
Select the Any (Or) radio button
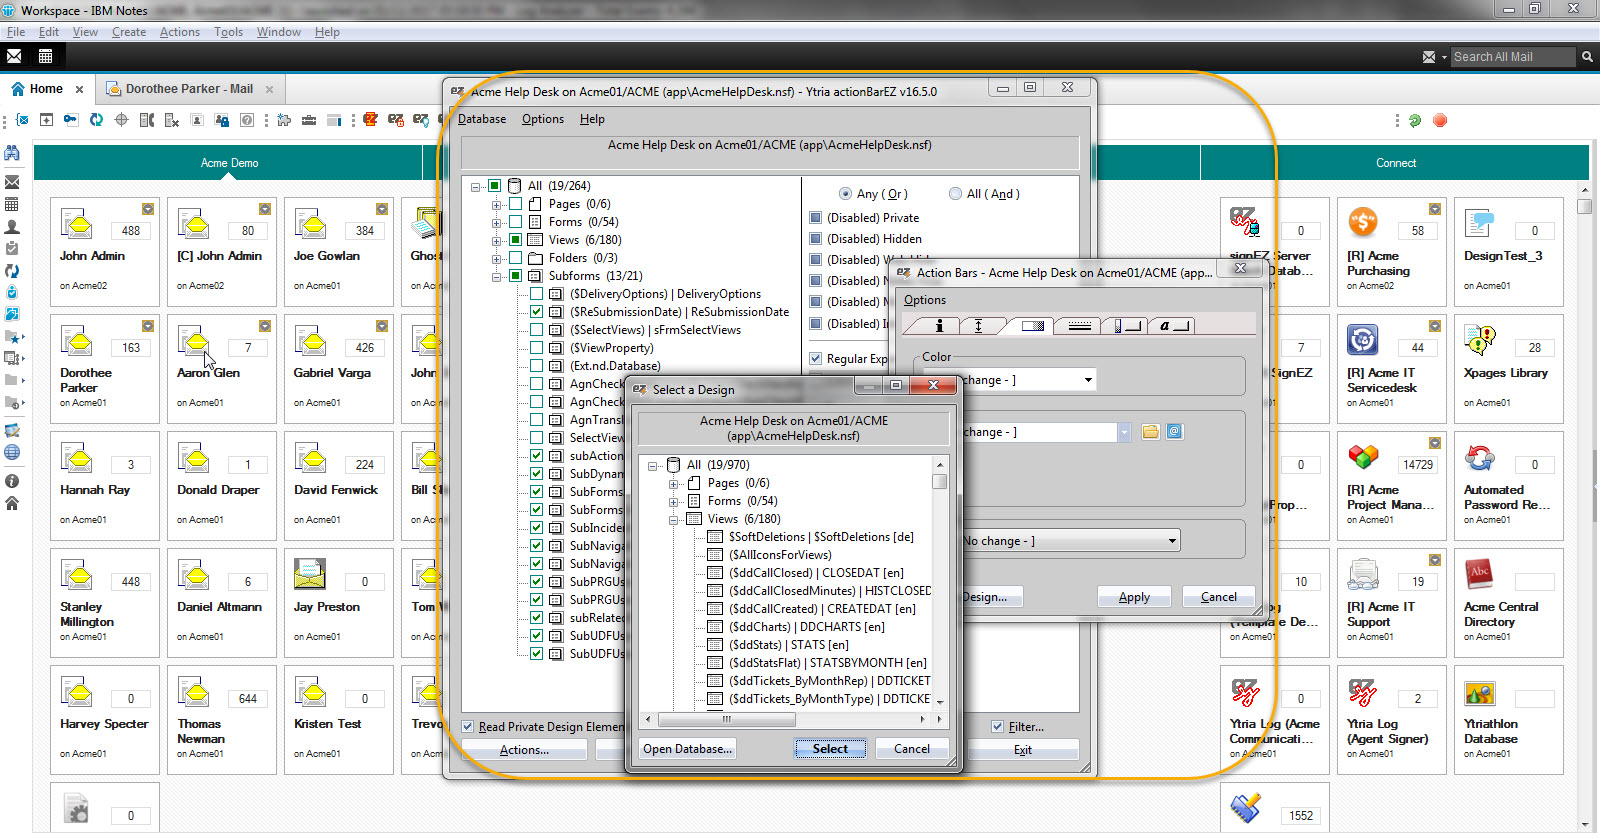point(845,194)
